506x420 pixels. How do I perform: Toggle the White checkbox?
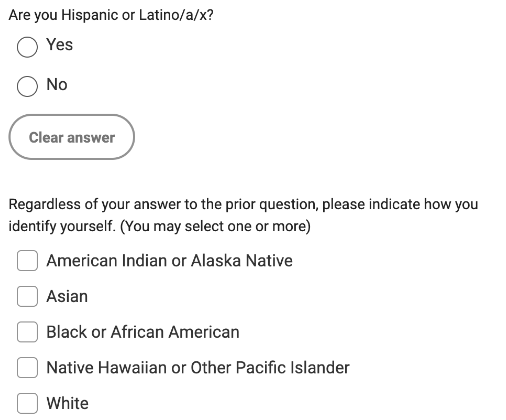coord(27,403)
